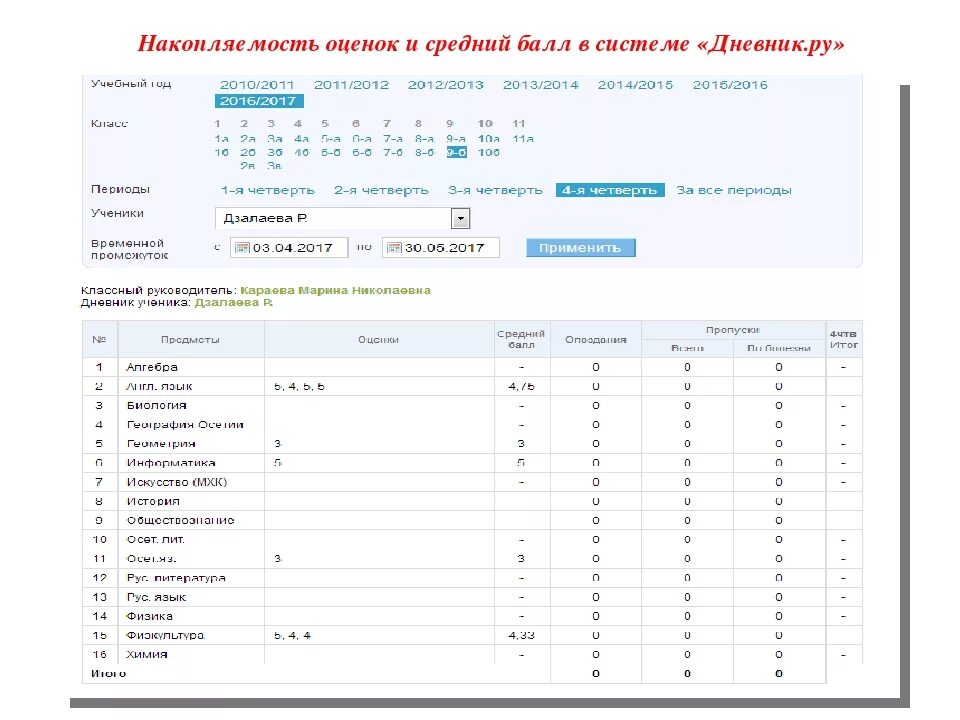
Task: Click the 4чтв Итог column header
Action: (x=844, y=339)
